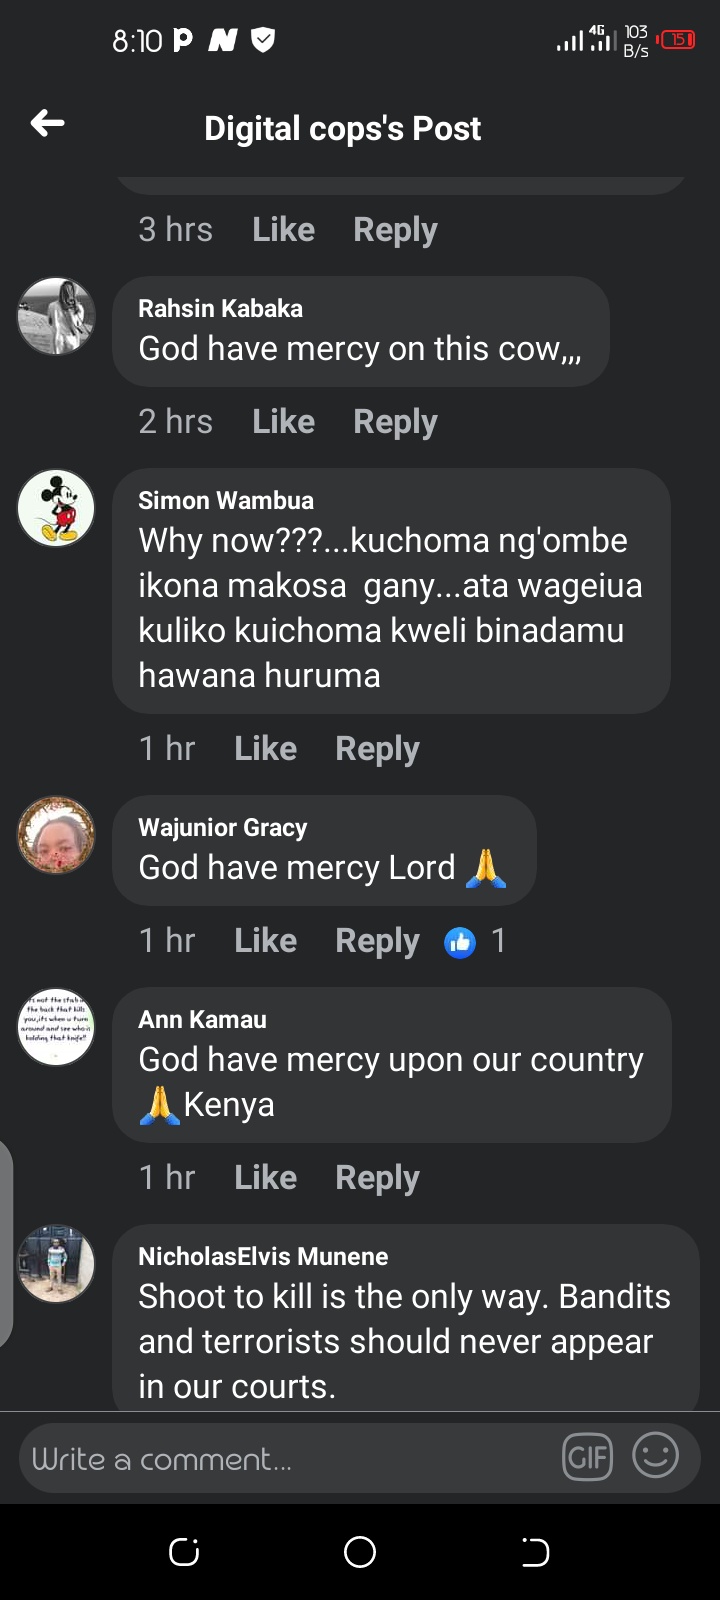
Task: Reply to Simon Wambua's comment
Action: click(x=377, y=749)
